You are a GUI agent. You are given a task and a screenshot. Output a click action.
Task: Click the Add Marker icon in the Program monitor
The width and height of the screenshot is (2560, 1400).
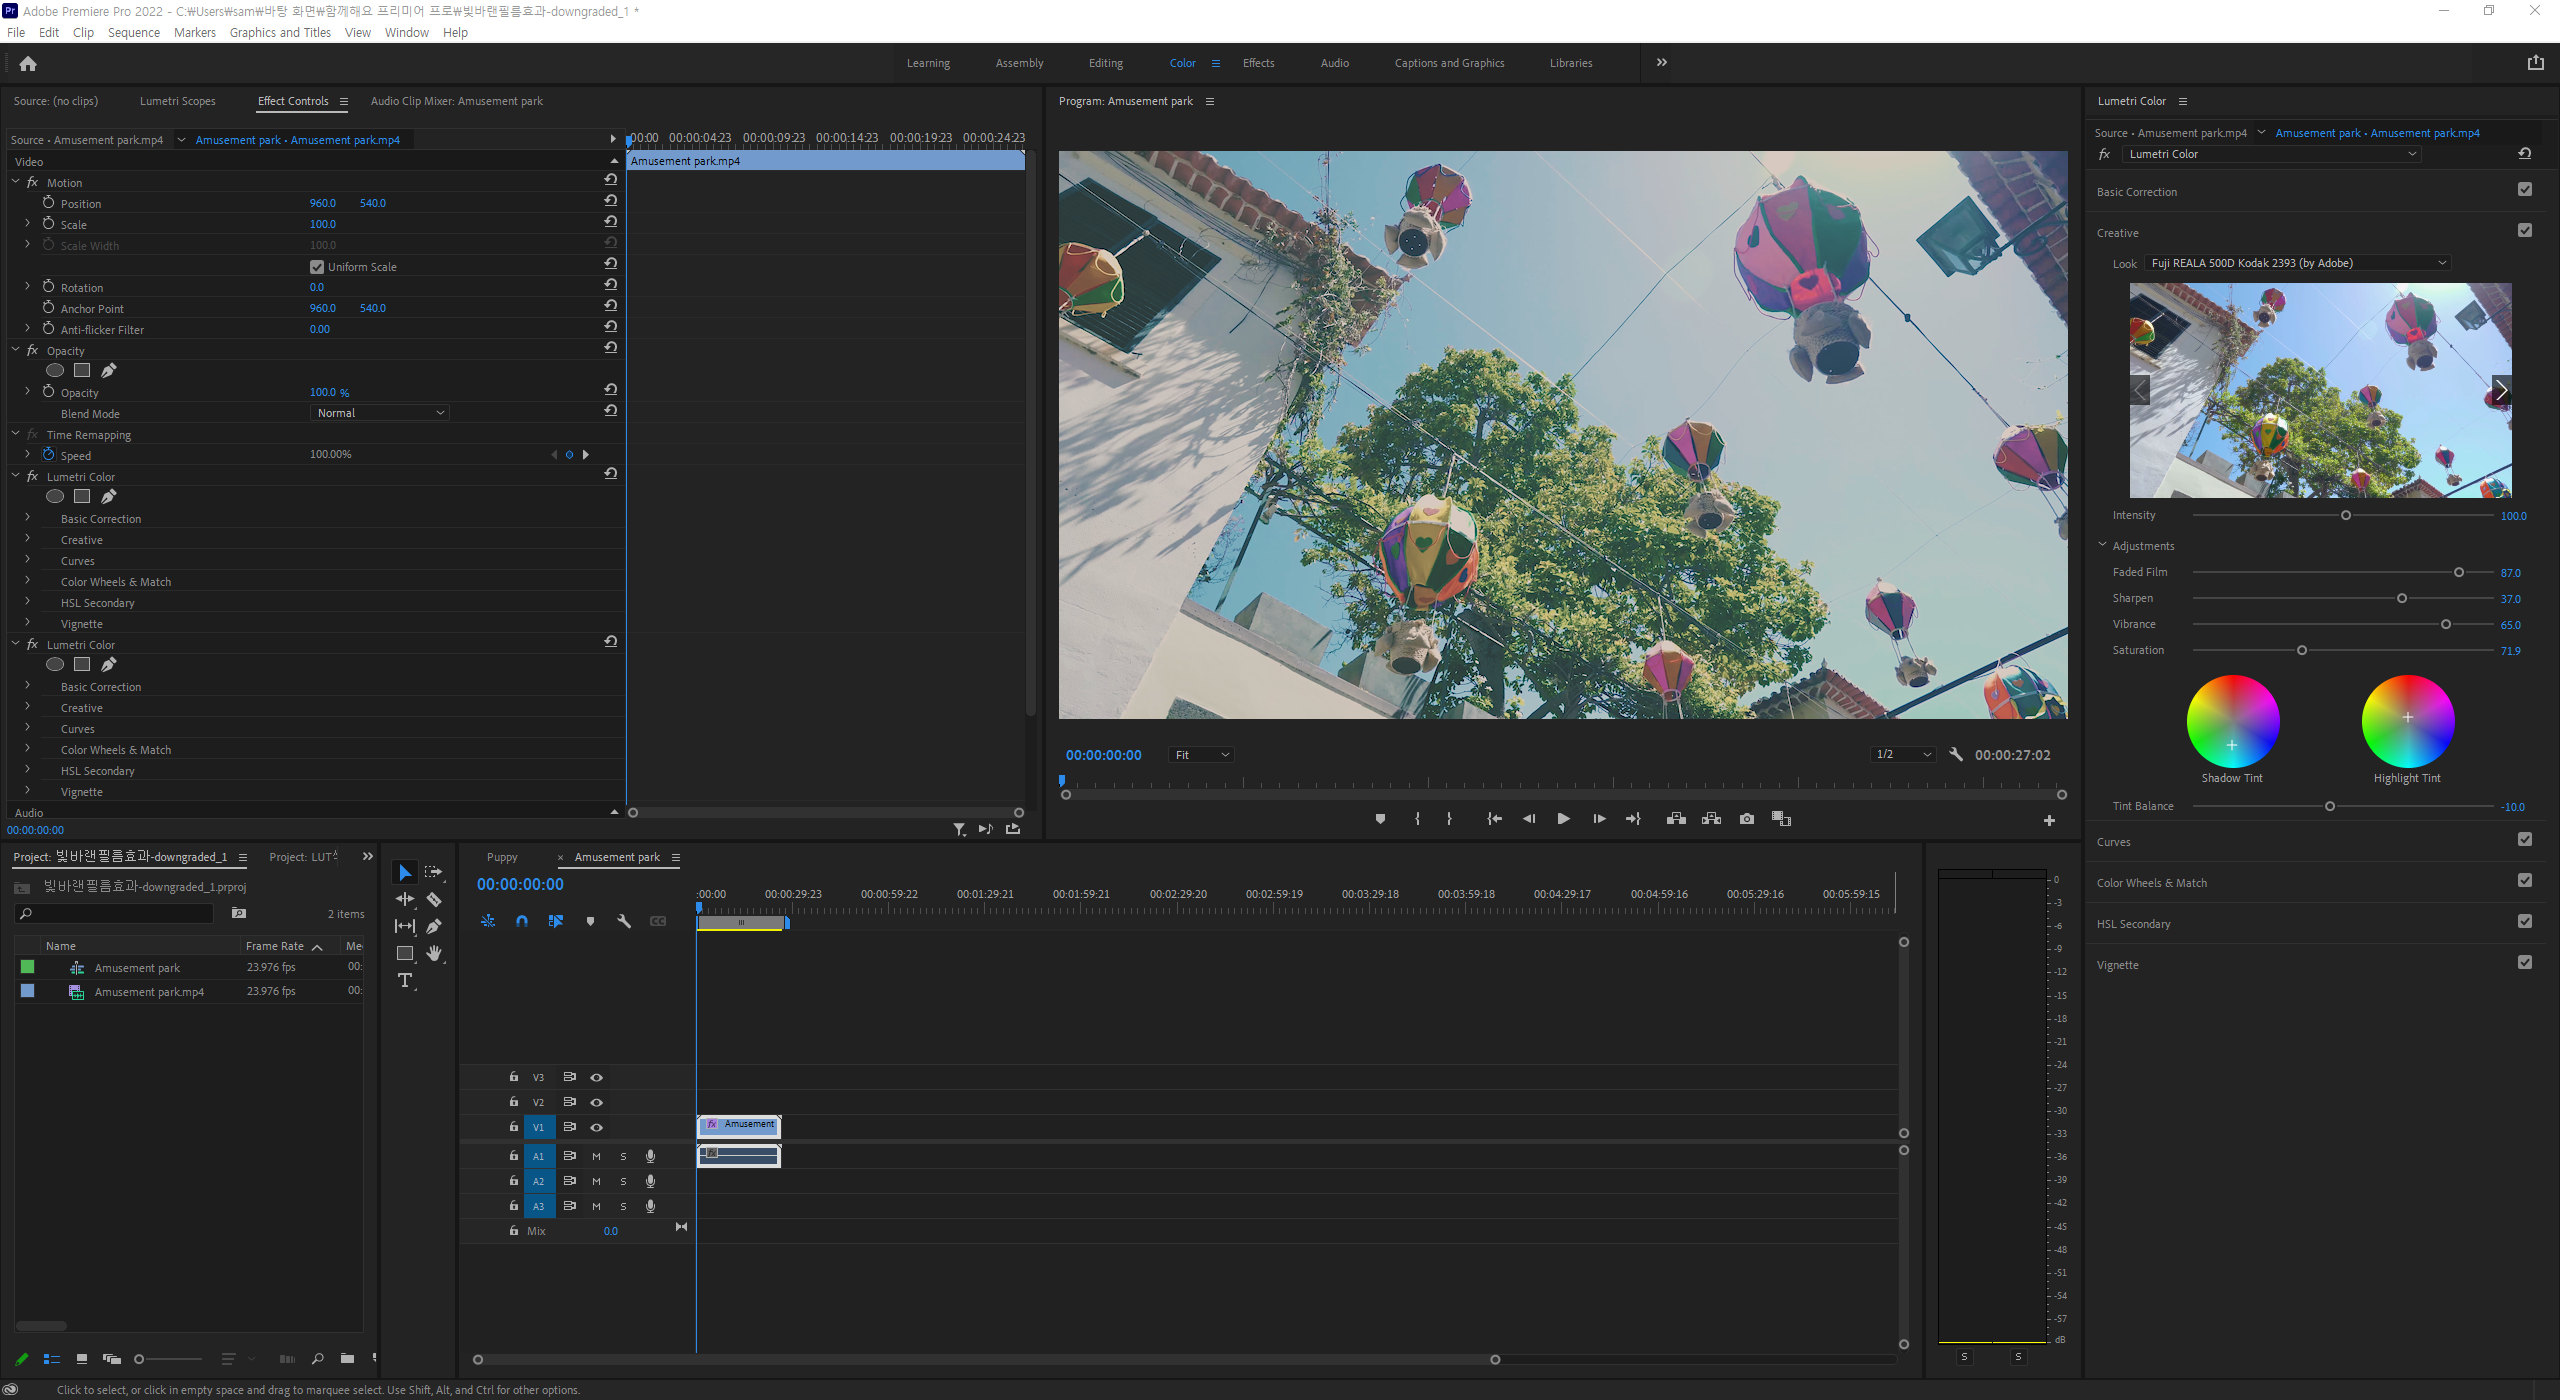click(1380, 819)
